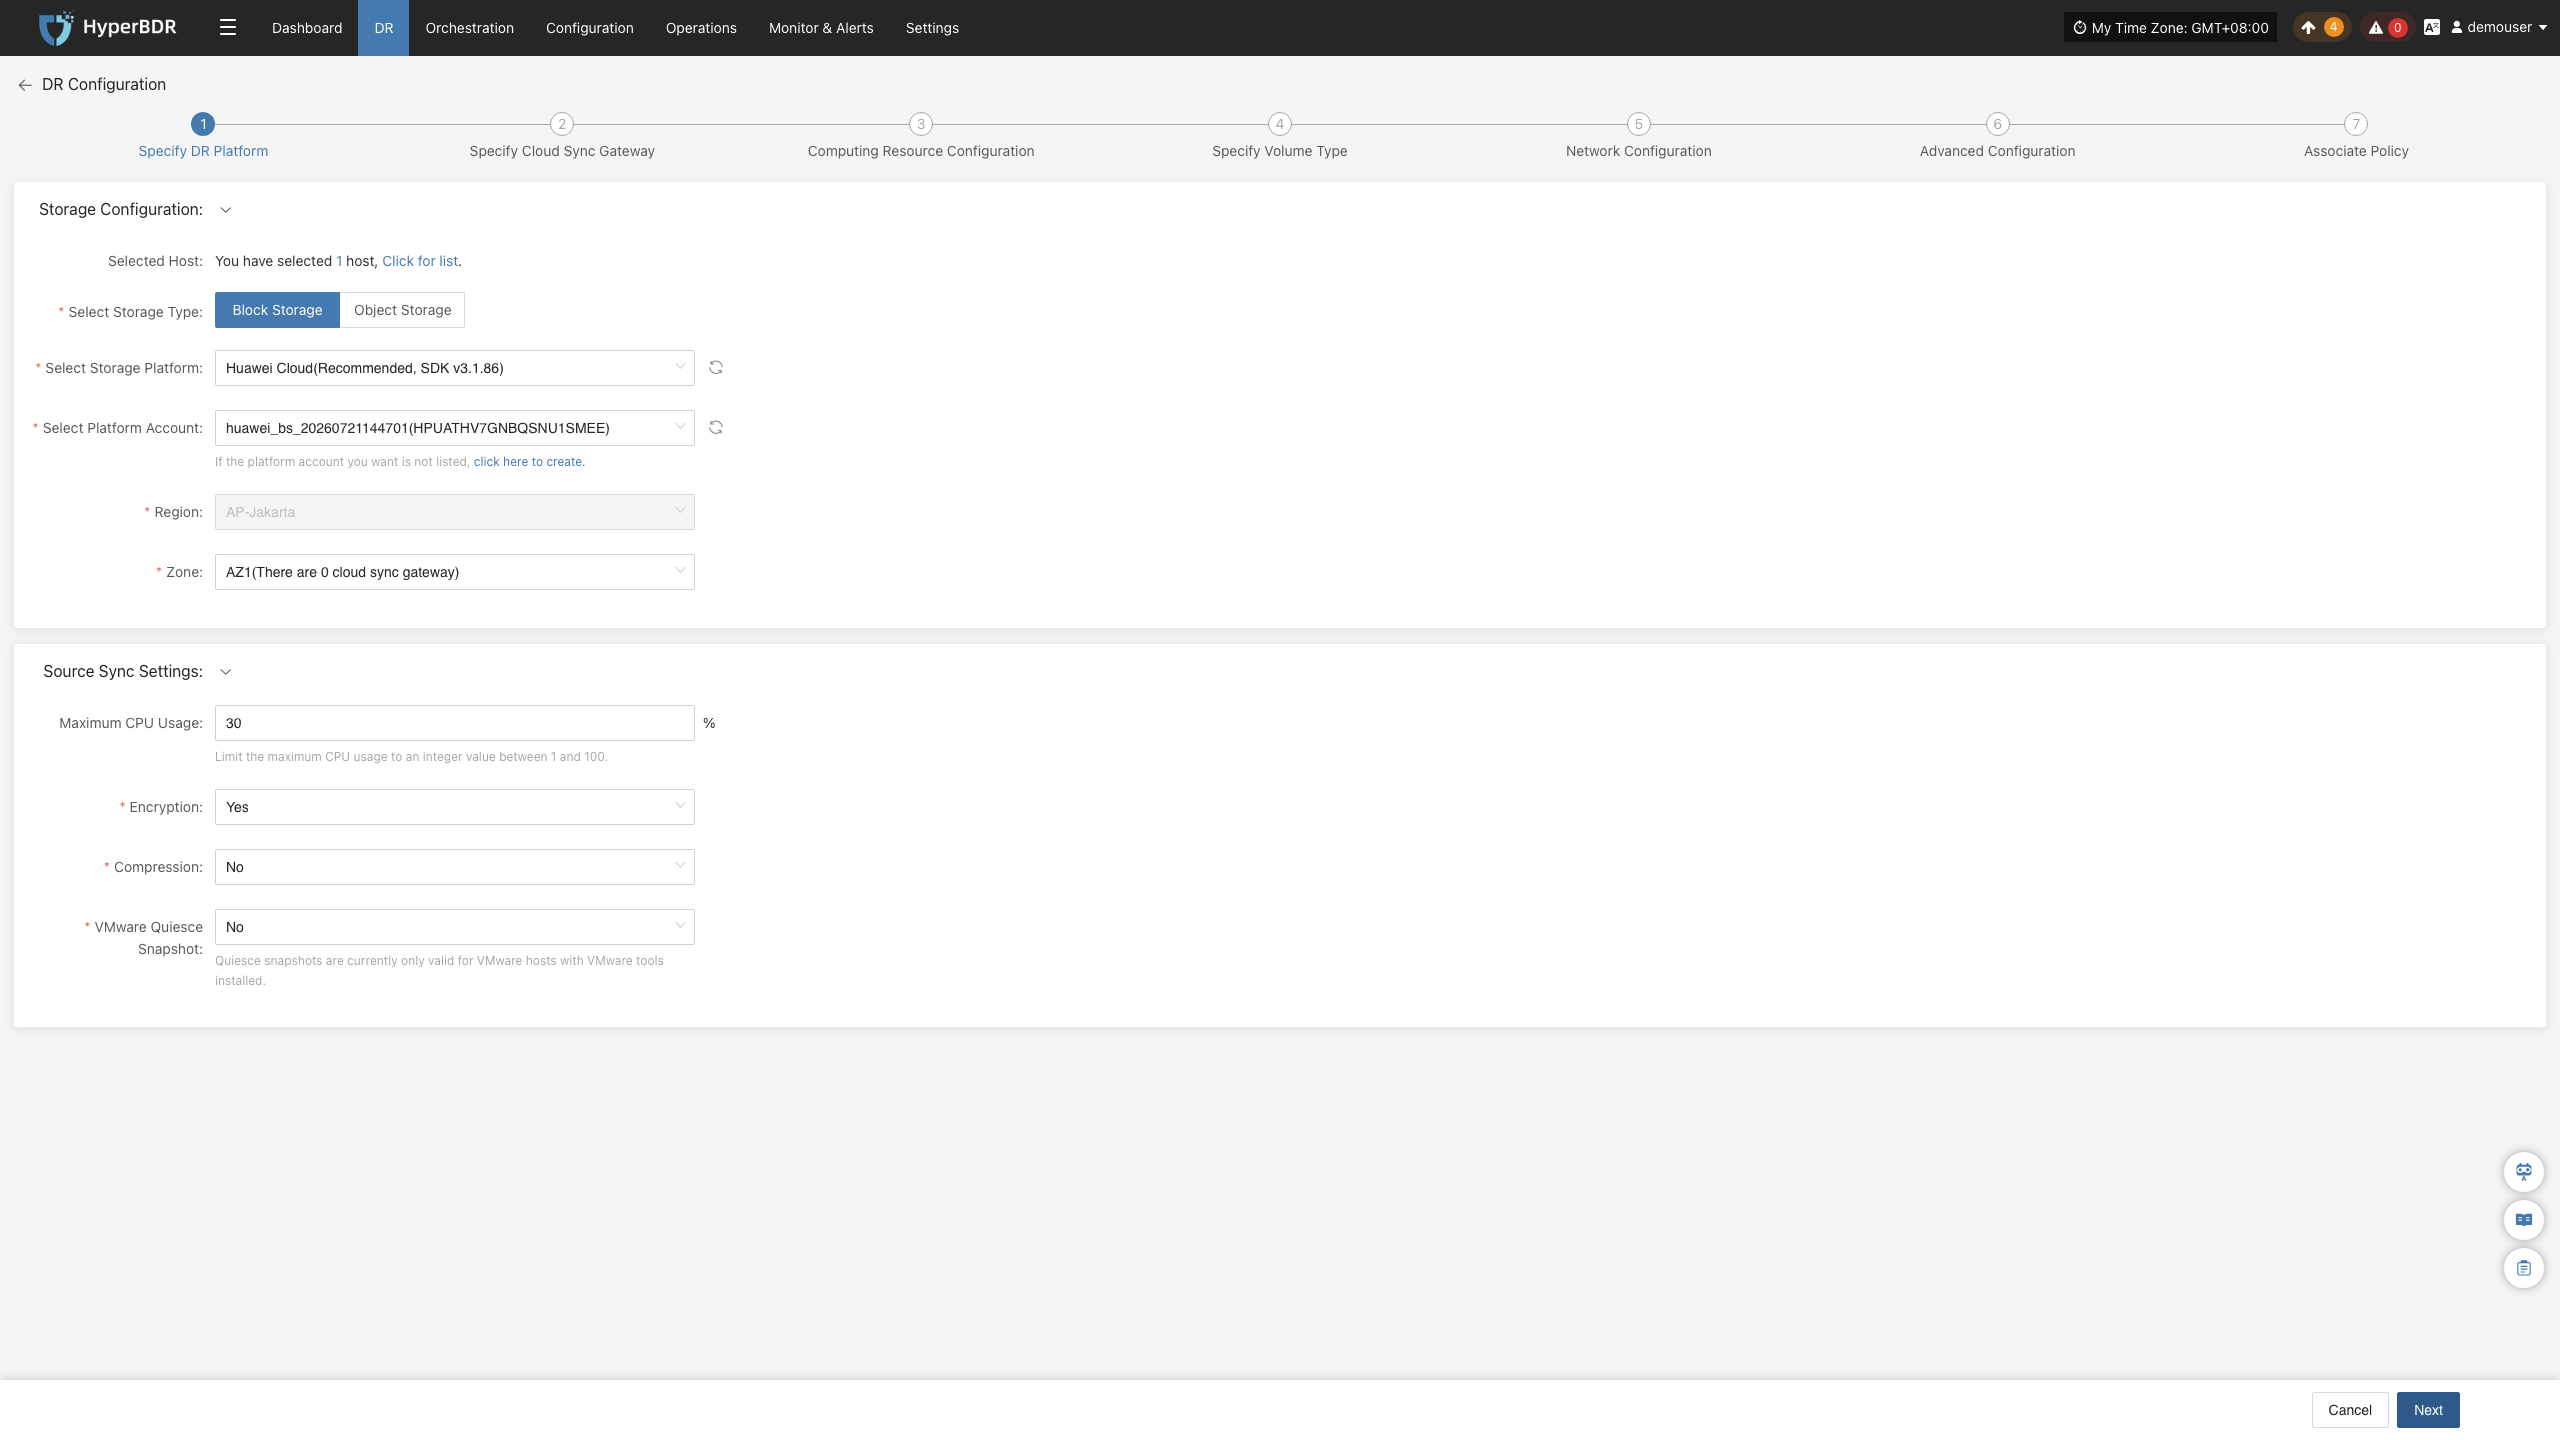Image resolution: width=2560 pixels, height=1440 pixels.
Task: Follow 'click here to create' account link
Action: 528,462
